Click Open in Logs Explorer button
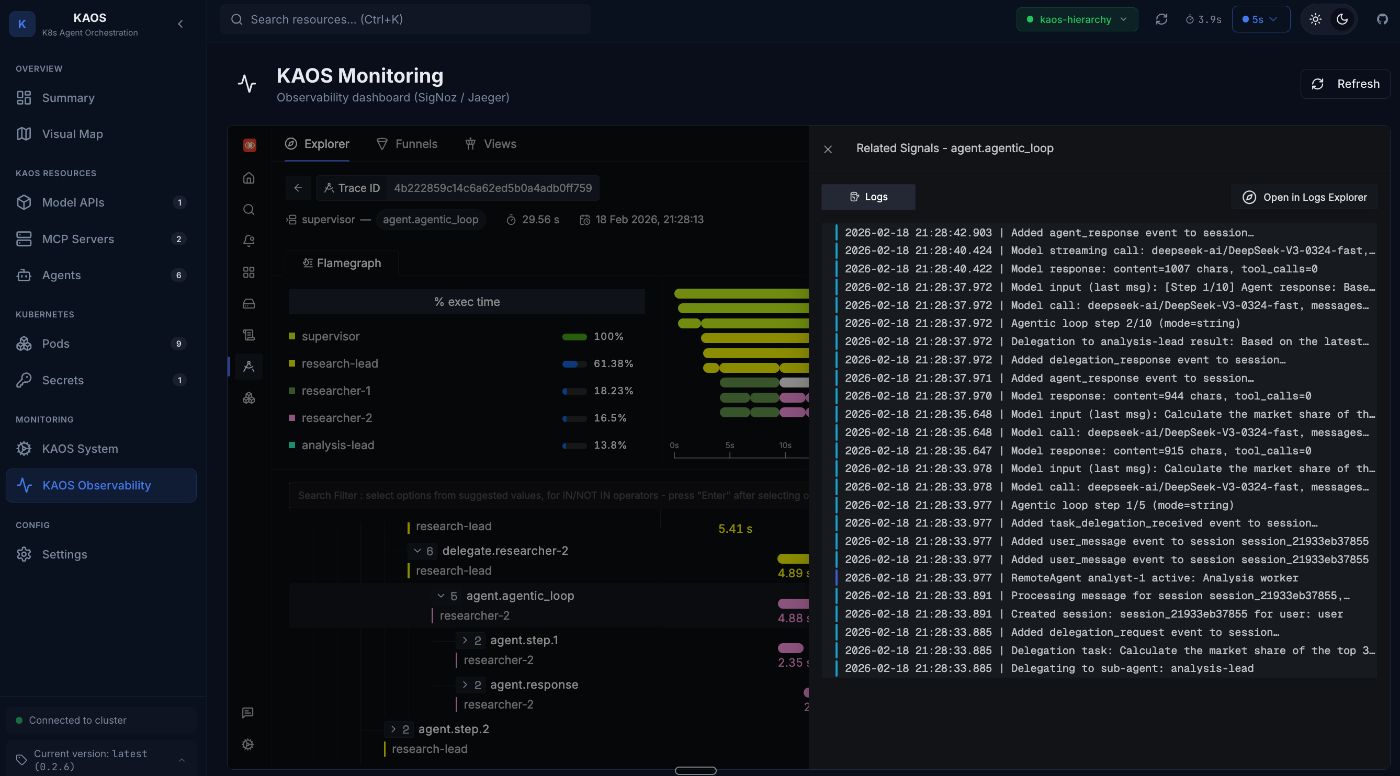This screenshot has width=1400, height=776. pos(1305,197)
